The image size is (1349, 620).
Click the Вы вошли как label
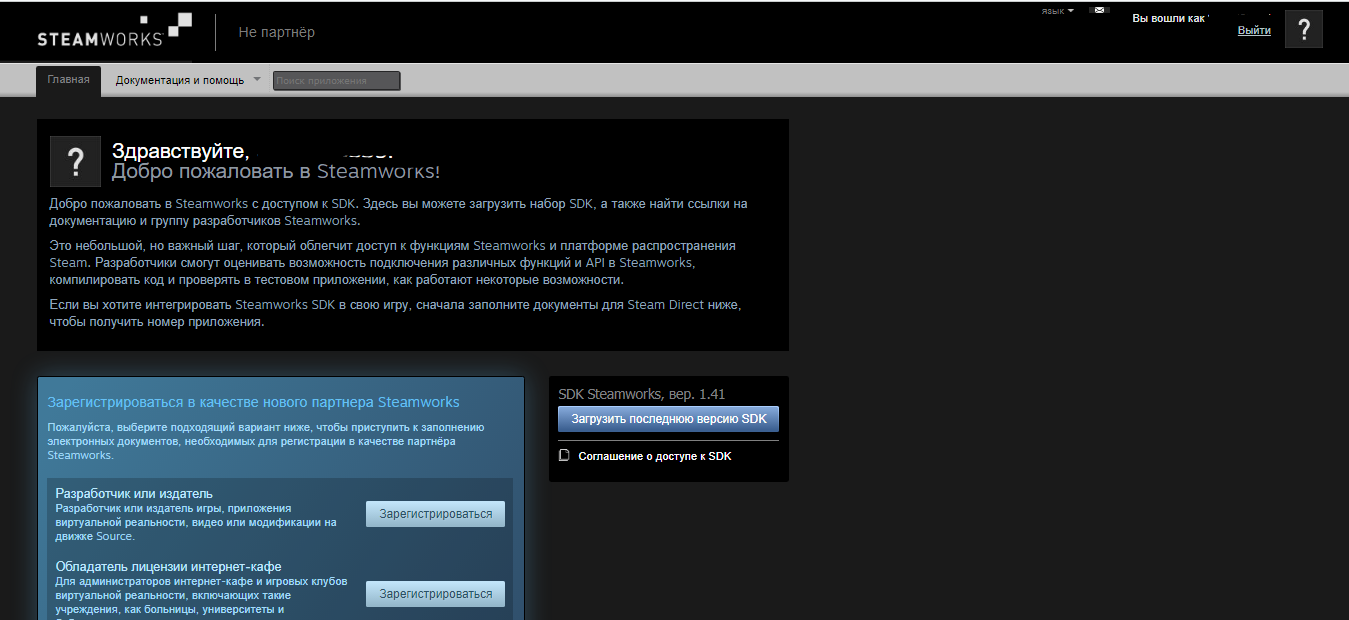tap(1168, 18)
